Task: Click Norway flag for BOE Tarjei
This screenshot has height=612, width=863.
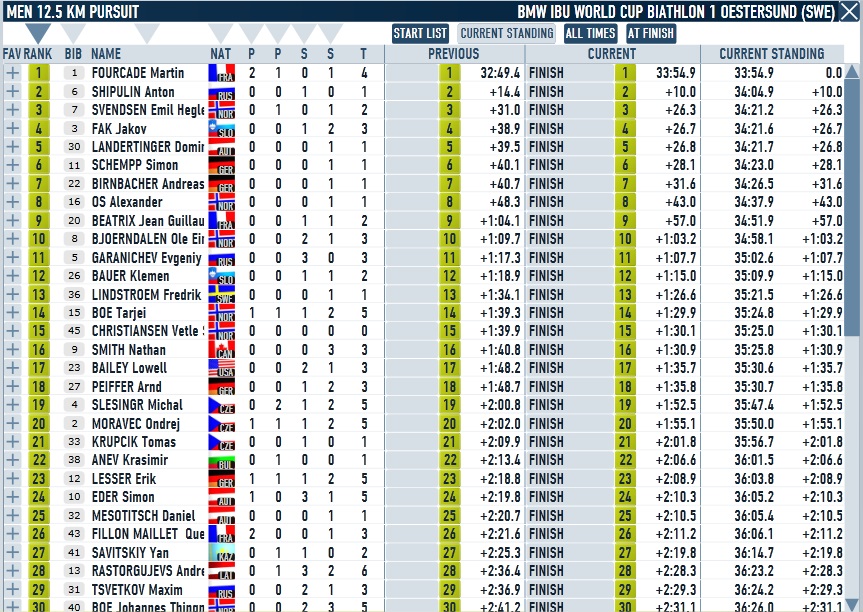Action: pos(222,313)
